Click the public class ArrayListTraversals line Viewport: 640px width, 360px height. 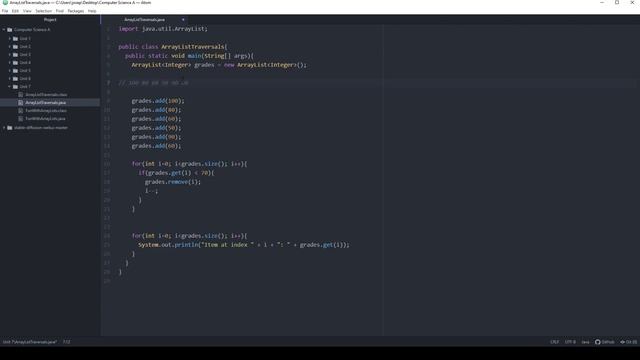coord(173,47)
